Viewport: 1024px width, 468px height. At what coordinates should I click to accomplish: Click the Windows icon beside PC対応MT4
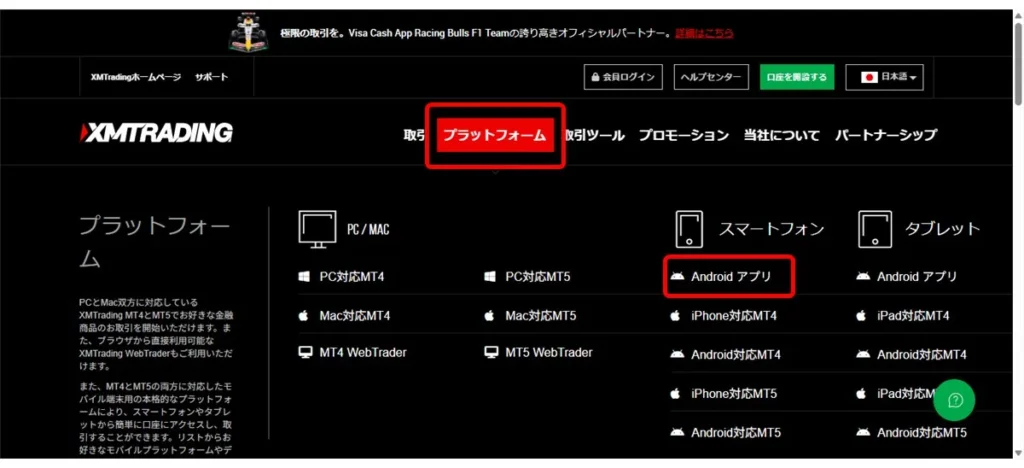coord(304,277)
